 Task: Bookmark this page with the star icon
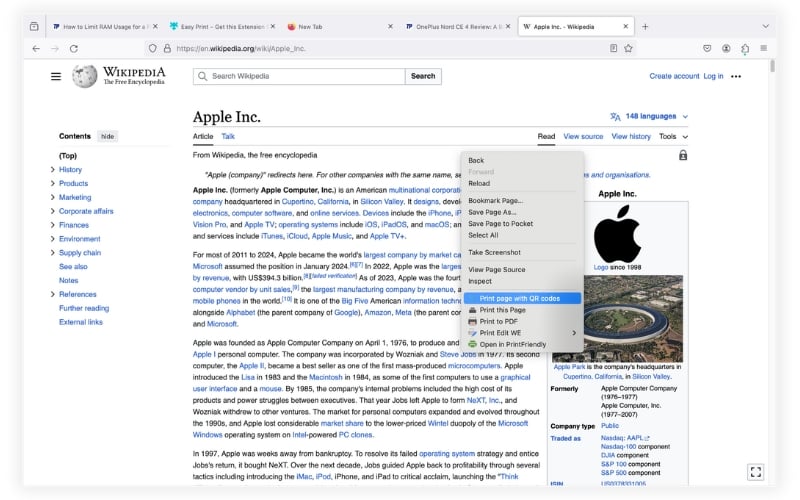click(629, 48)
